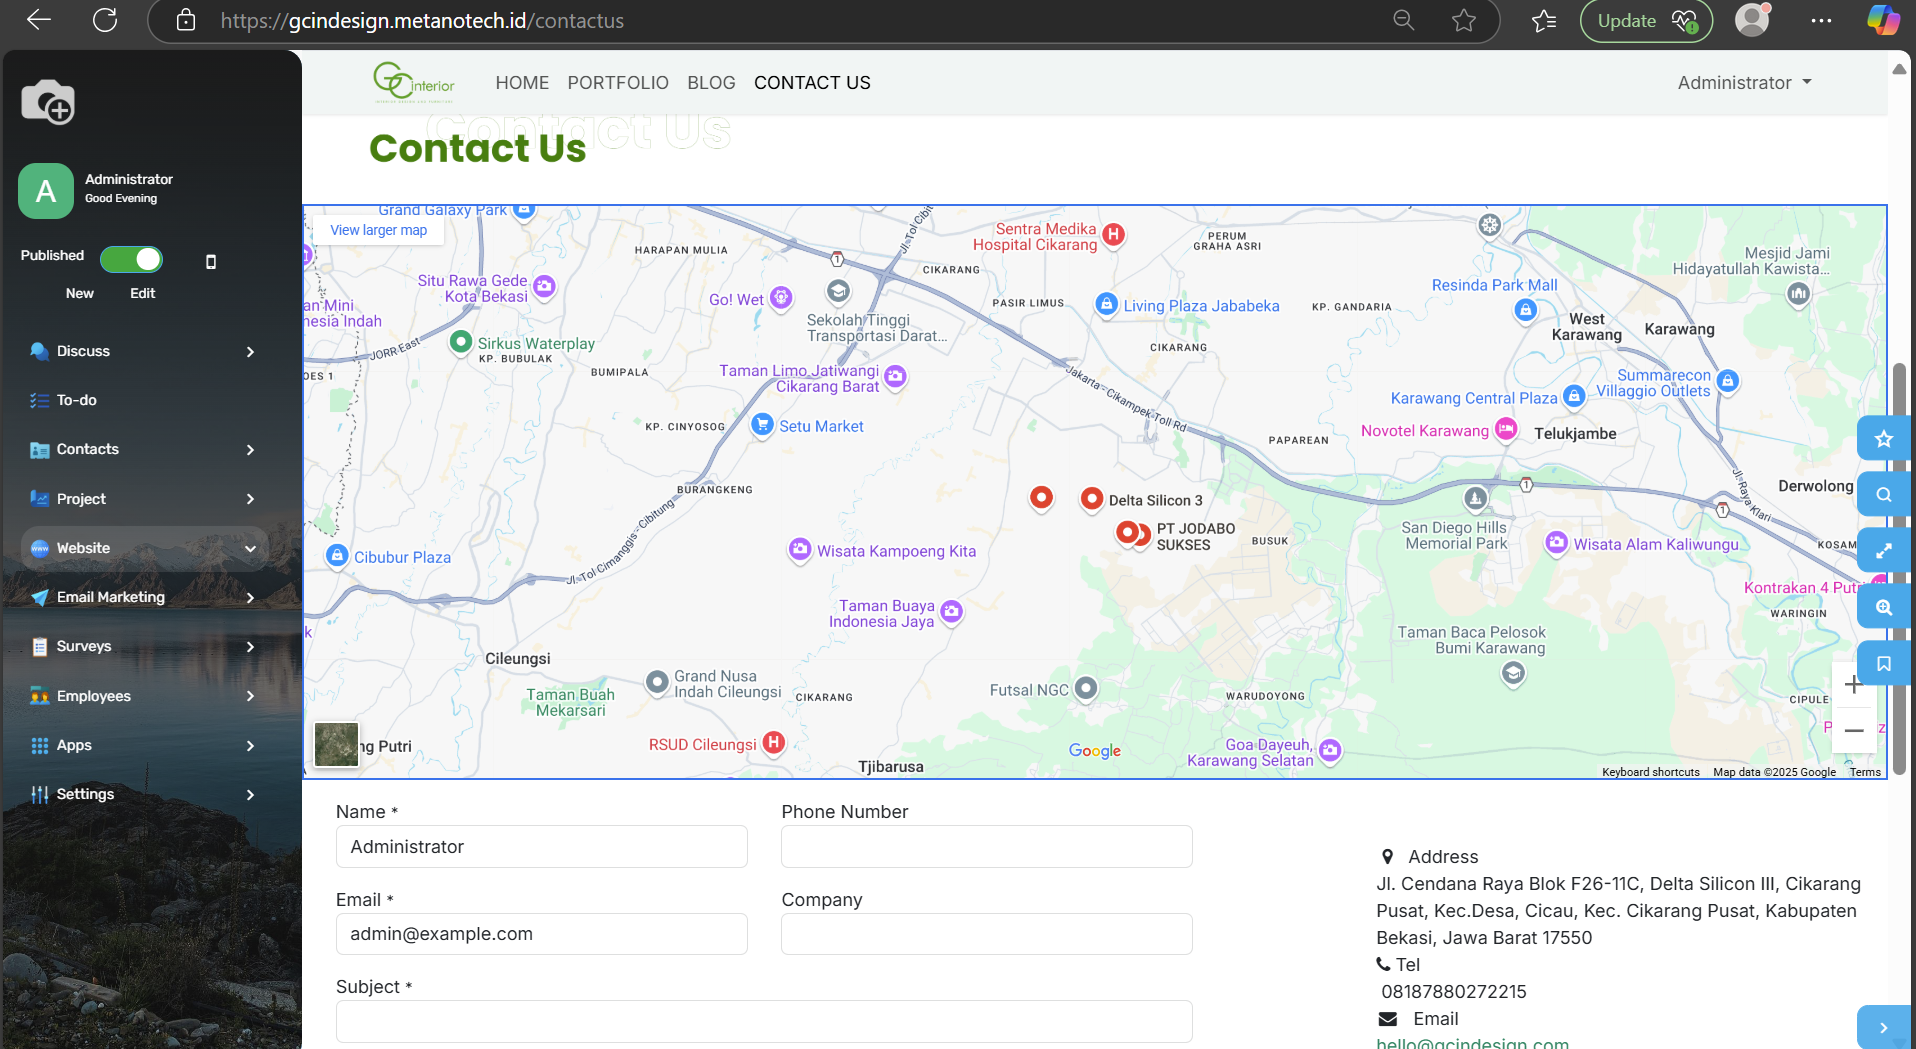1916x1049 pixels.
Task: Click the Sirkus Waterplay map marker
Action: tap(460, 342)
